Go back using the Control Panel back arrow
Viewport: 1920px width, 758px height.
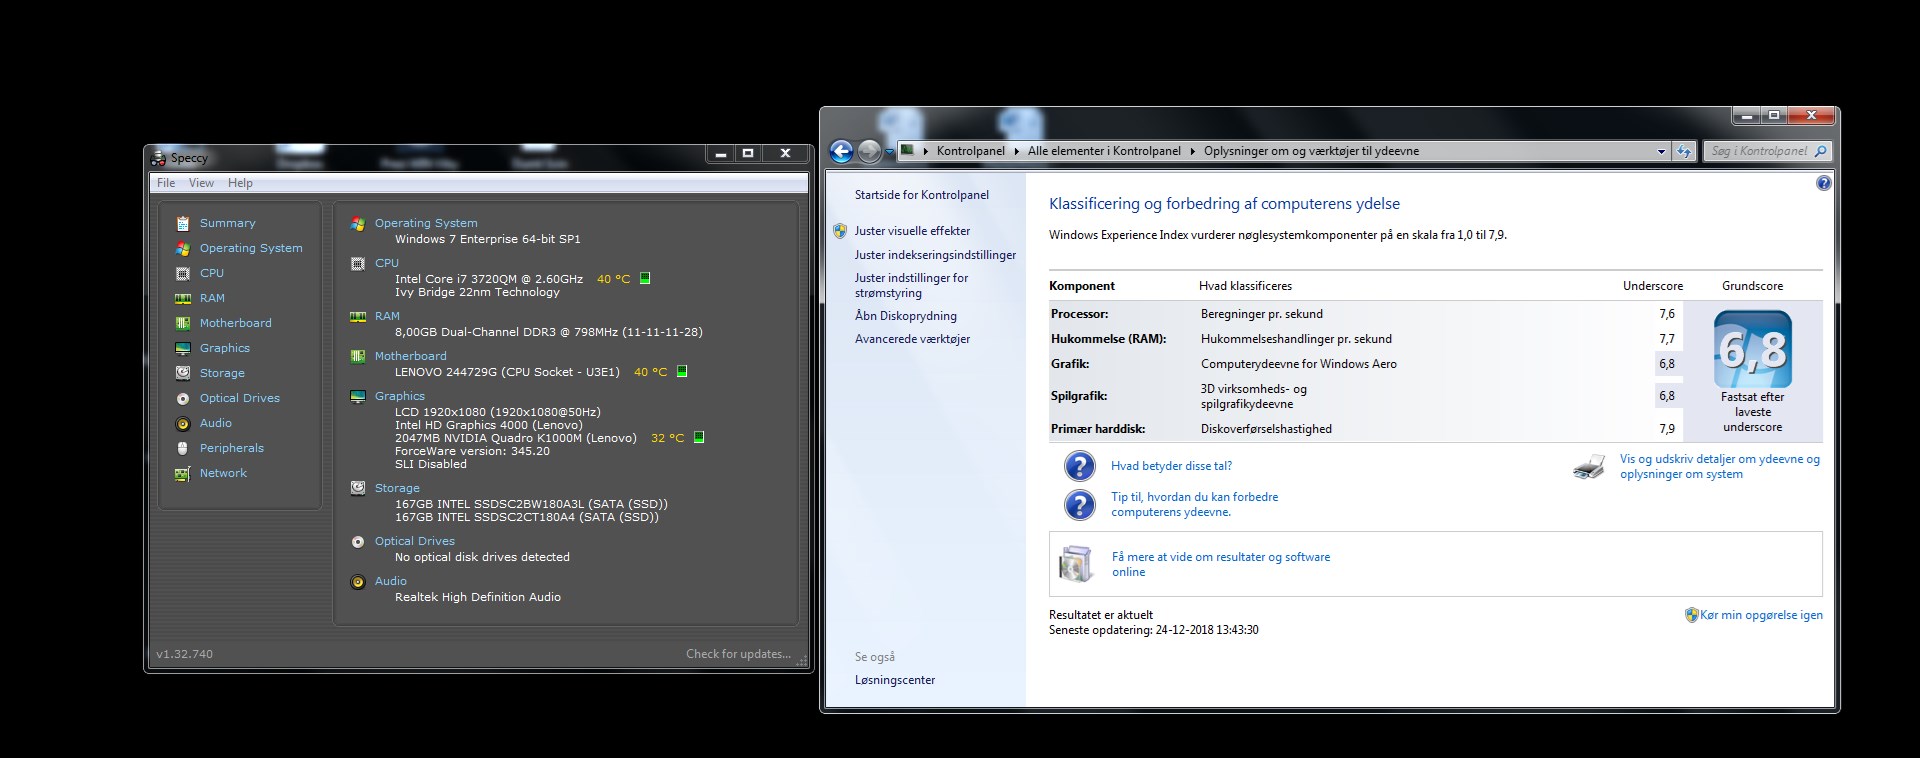tap(842, 151)
